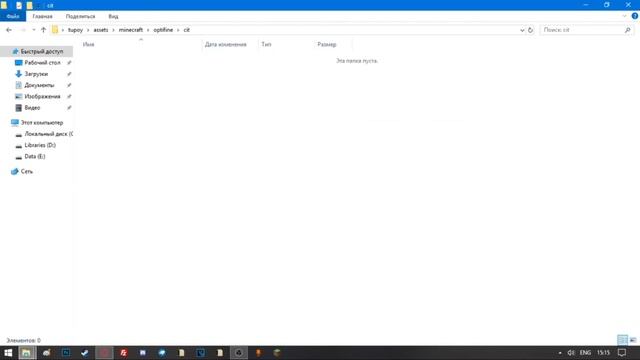
Task: Open the Windows Start menu
Action: (x=8, y=353)
